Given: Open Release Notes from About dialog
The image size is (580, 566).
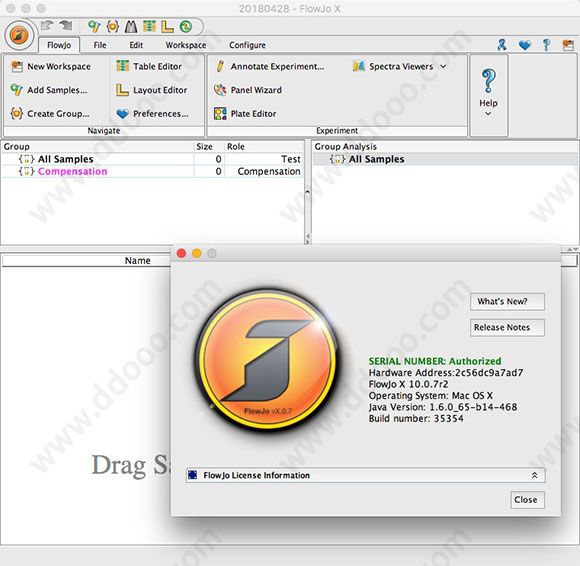Looking at the screenshot, I should coord(507,327).
